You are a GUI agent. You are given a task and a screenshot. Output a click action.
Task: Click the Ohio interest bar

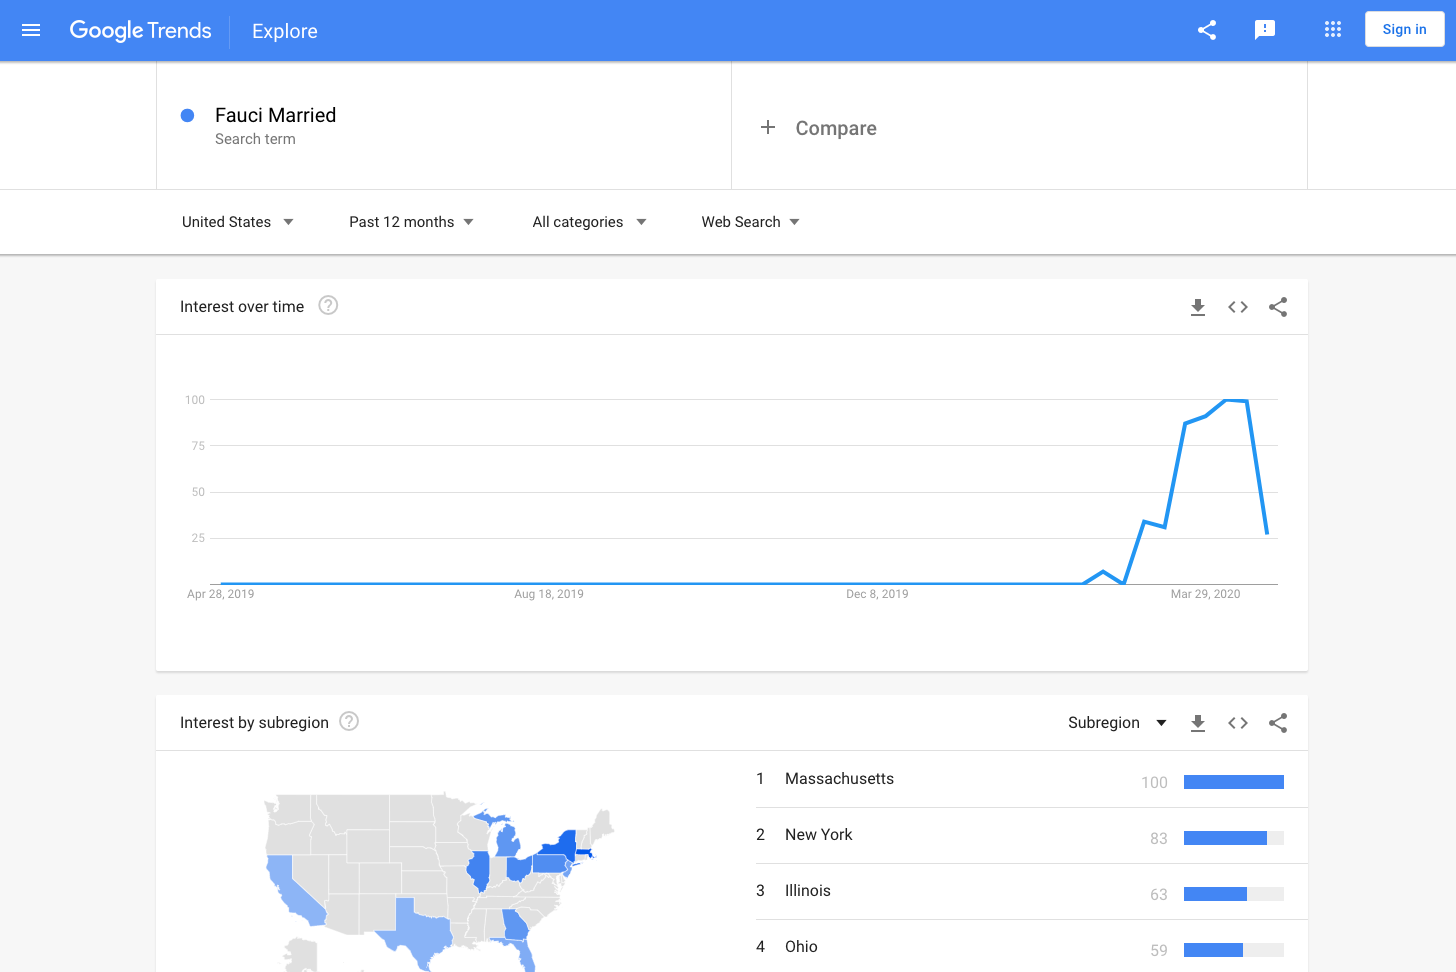coord(1234,950)
